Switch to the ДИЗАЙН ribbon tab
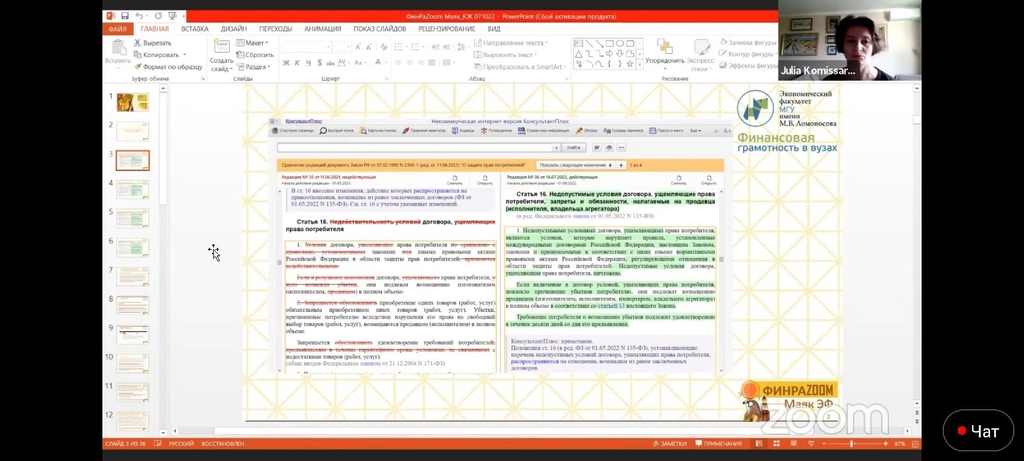This screenshot has width=1024, height=461. pos(233,29)
